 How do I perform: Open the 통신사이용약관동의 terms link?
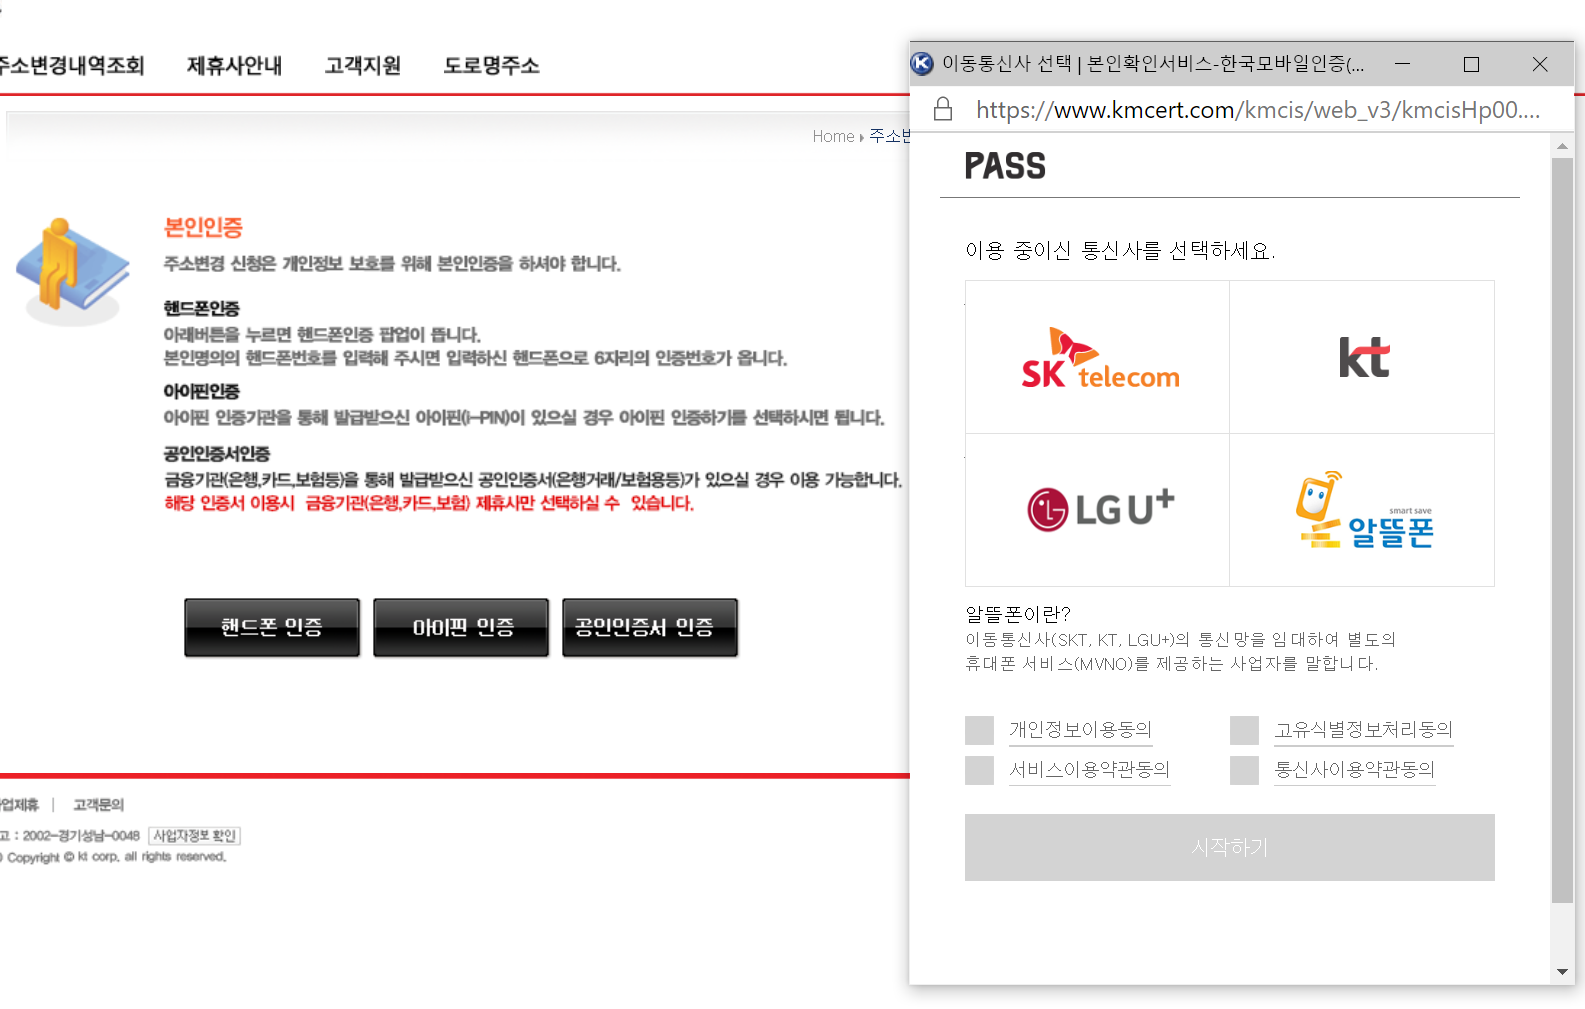coord(1354,770)
